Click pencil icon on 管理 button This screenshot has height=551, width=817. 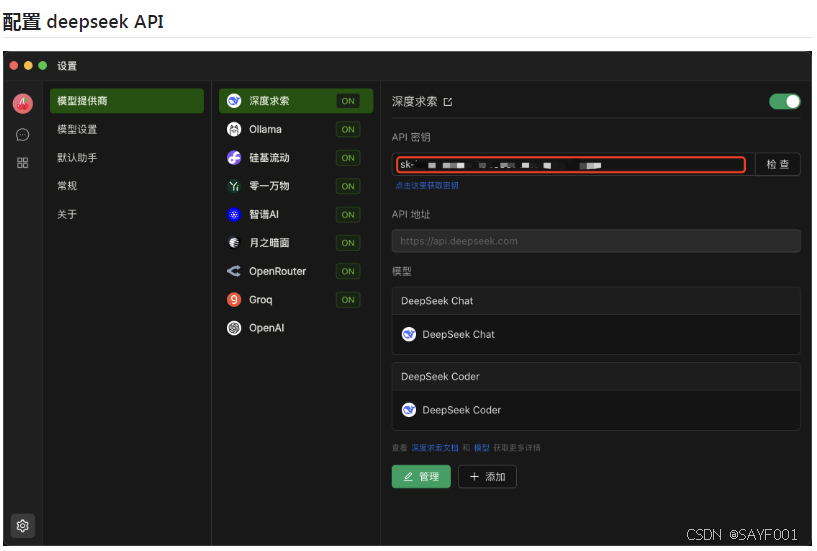pyautogui.click(x=408, y=476)
